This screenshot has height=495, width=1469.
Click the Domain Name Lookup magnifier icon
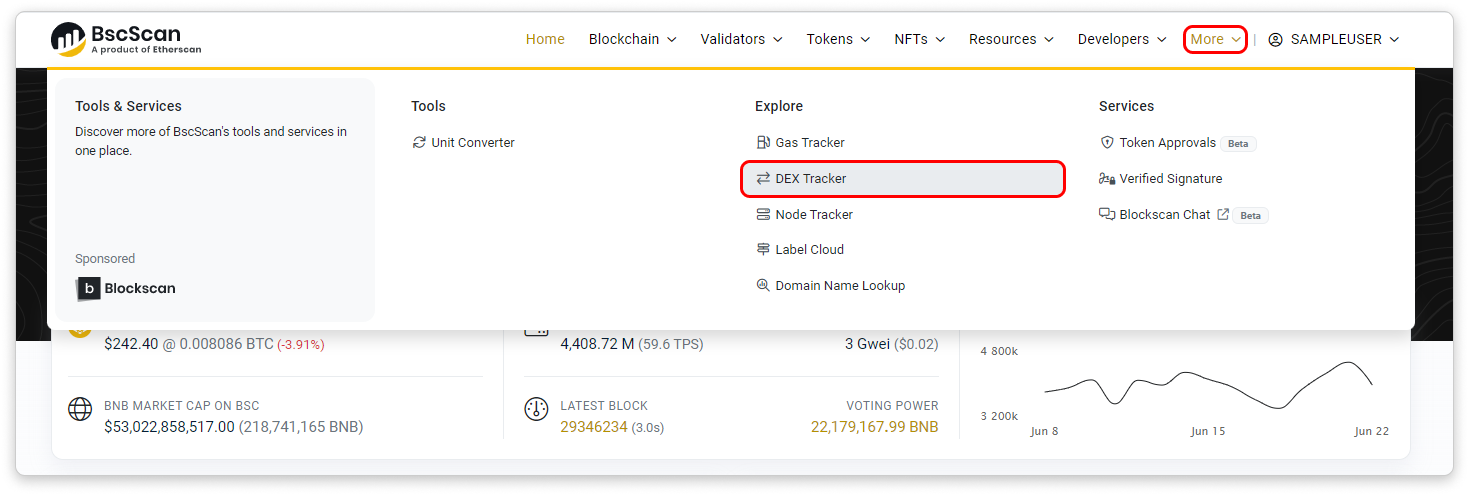[x=764, y=286]
